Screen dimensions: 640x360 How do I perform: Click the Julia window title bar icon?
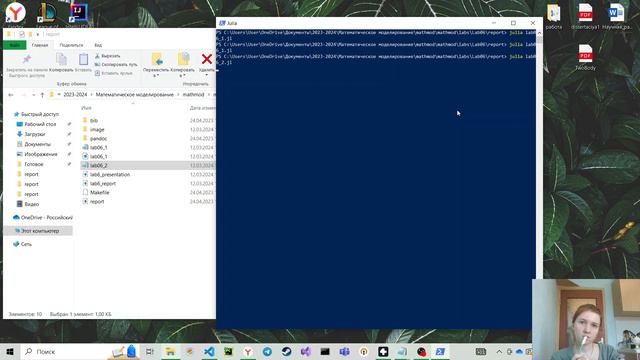222,23
